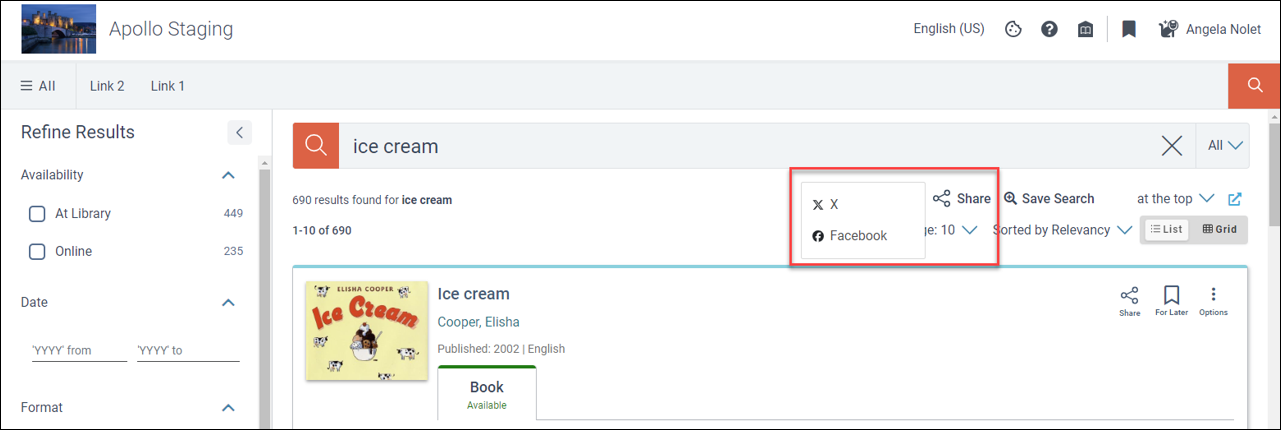Click the Save Search button
This screenshot has height=430, width=1281.
(x=1049, y=198)
